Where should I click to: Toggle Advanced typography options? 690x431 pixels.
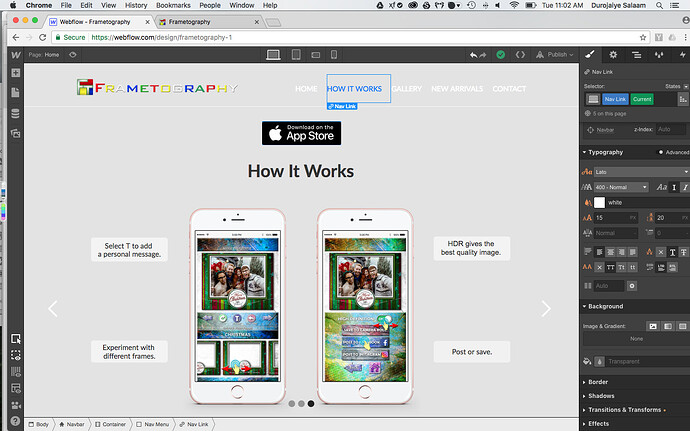[674, 152]
